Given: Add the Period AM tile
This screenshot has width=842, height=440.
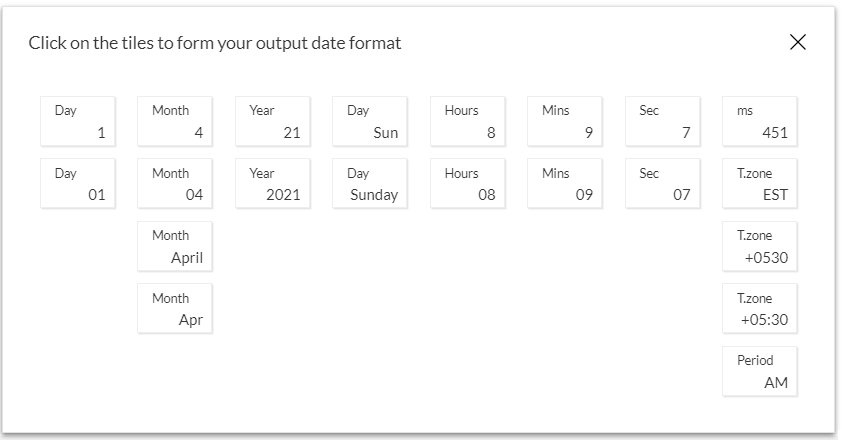Looking at the screenshot, I should point(760,371).
